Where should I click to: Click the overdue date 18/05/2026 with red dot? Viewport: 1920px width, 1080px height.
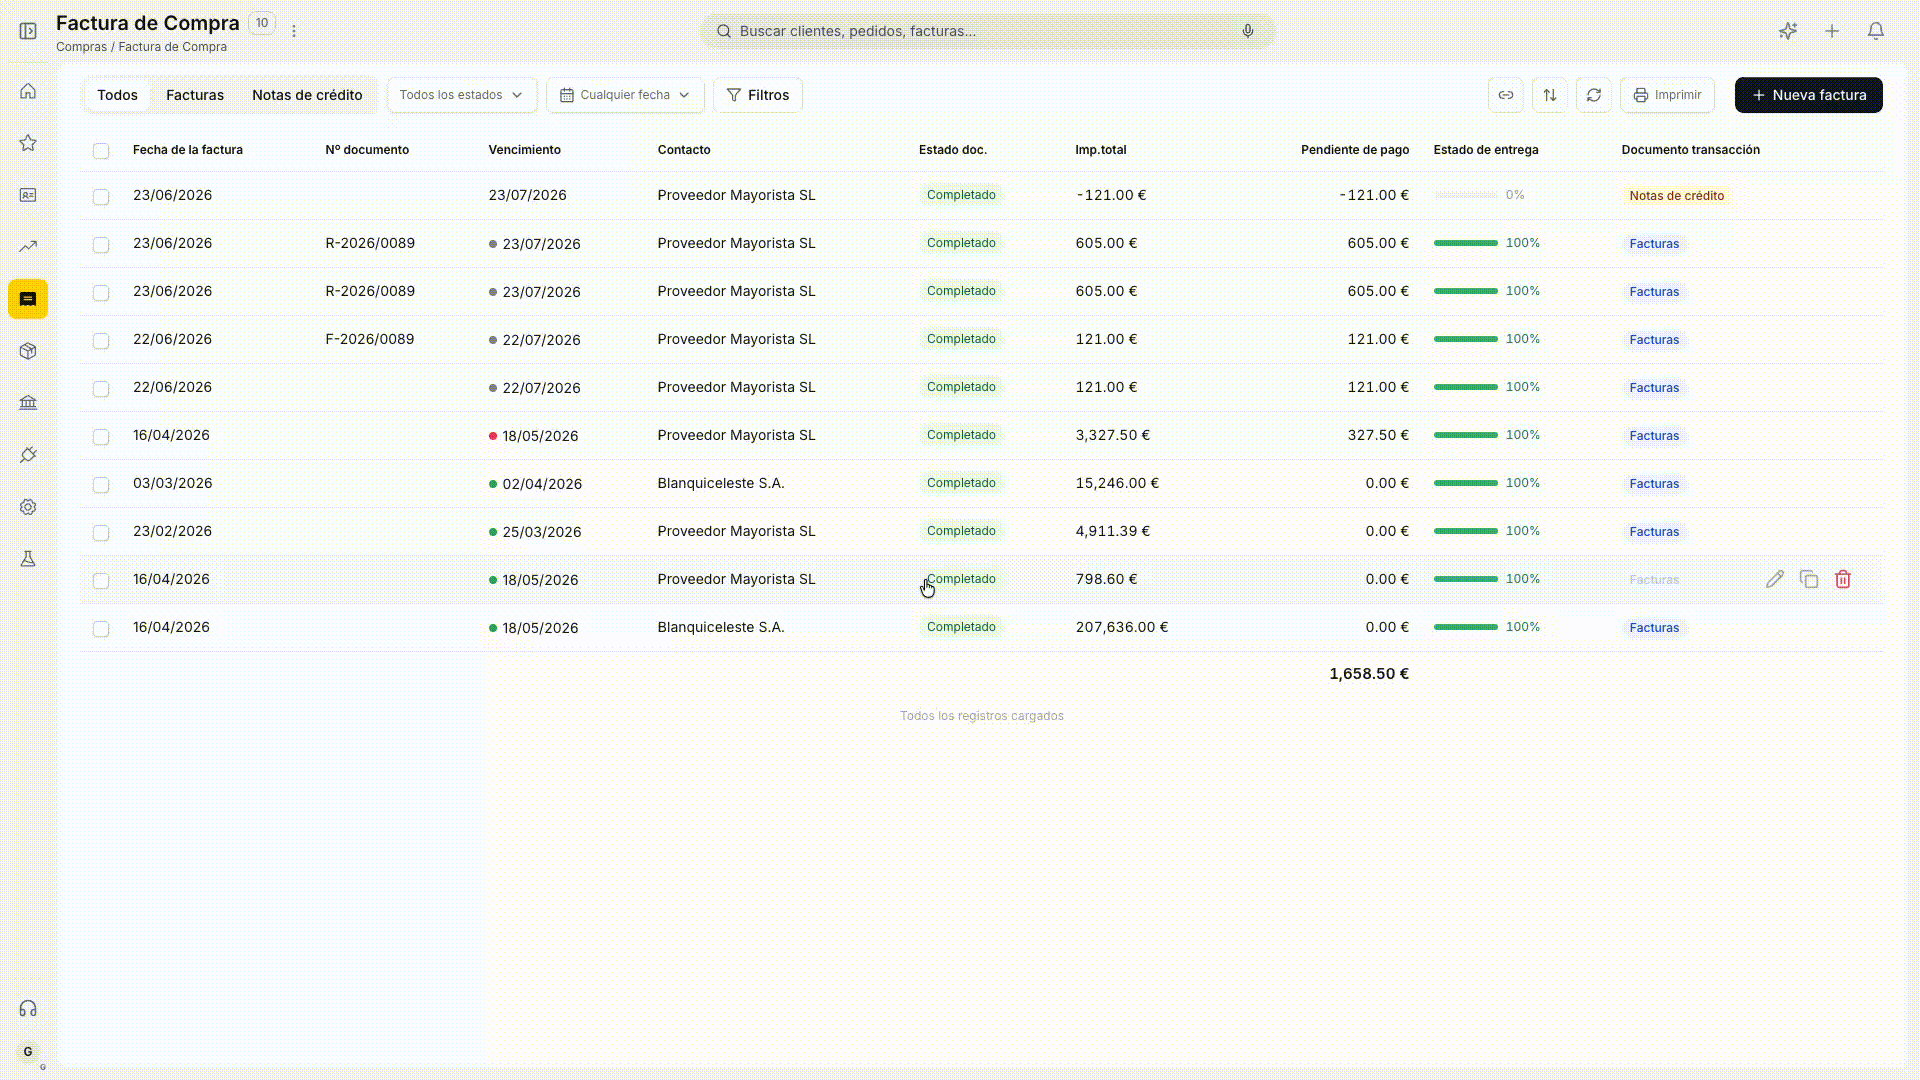coord(540,436)
